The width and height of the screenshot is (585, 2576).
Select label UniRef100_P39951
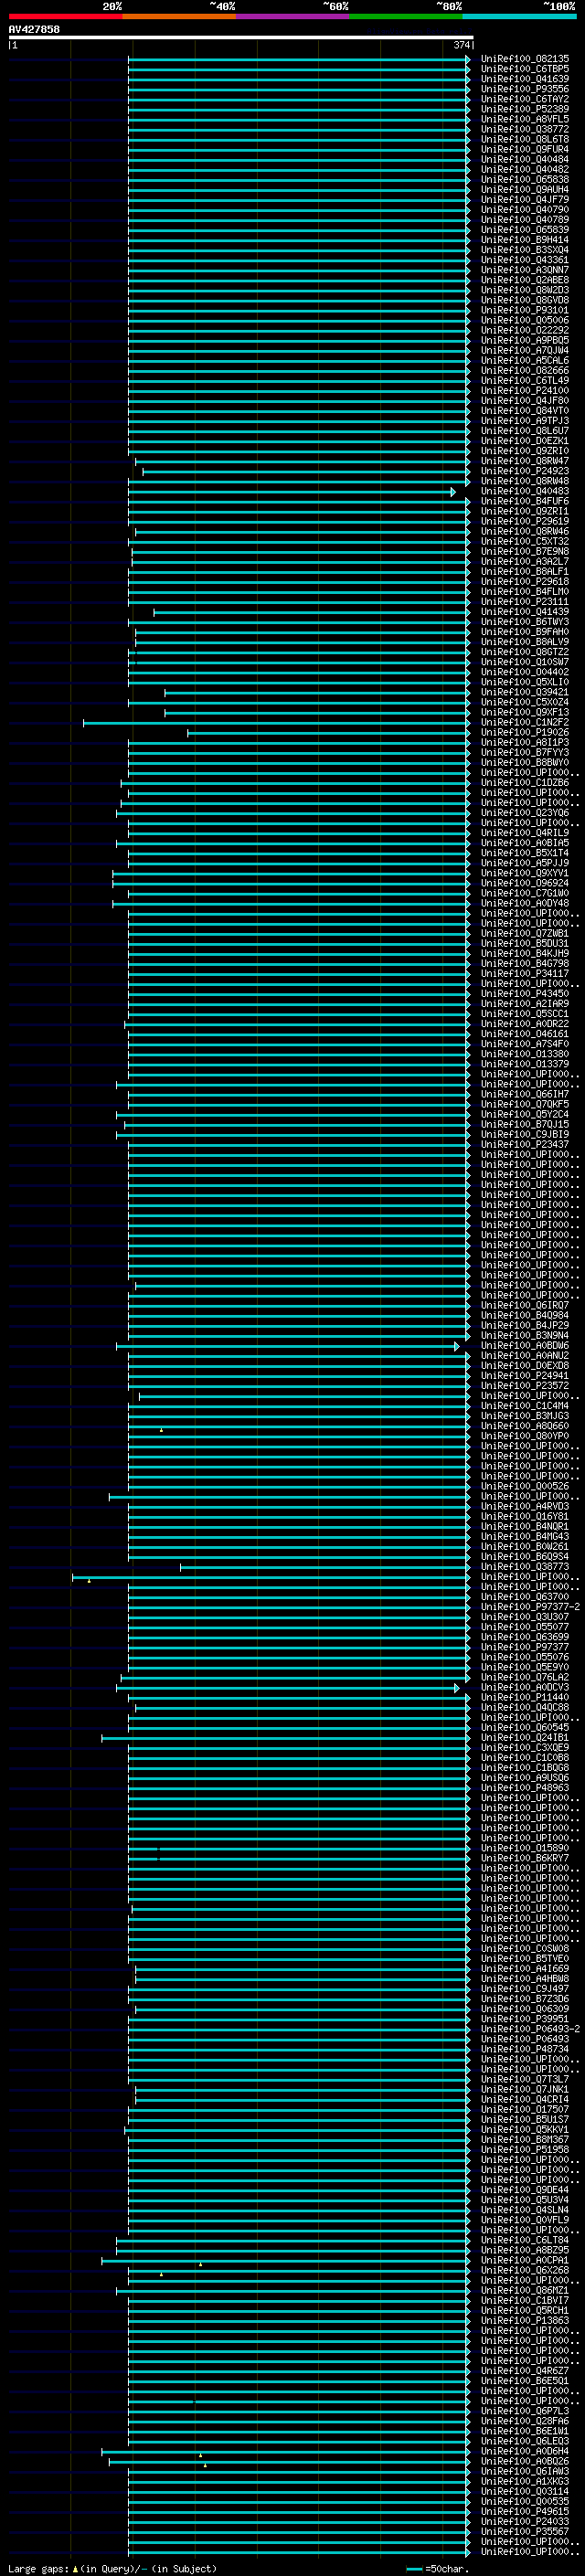point(525,2019)
